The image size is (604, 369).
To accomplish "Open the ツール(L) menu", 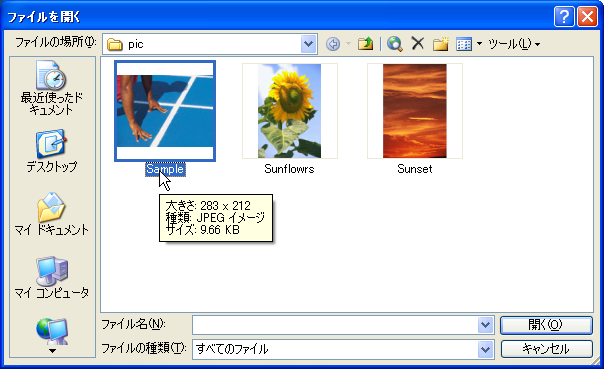I will point(514,44).
